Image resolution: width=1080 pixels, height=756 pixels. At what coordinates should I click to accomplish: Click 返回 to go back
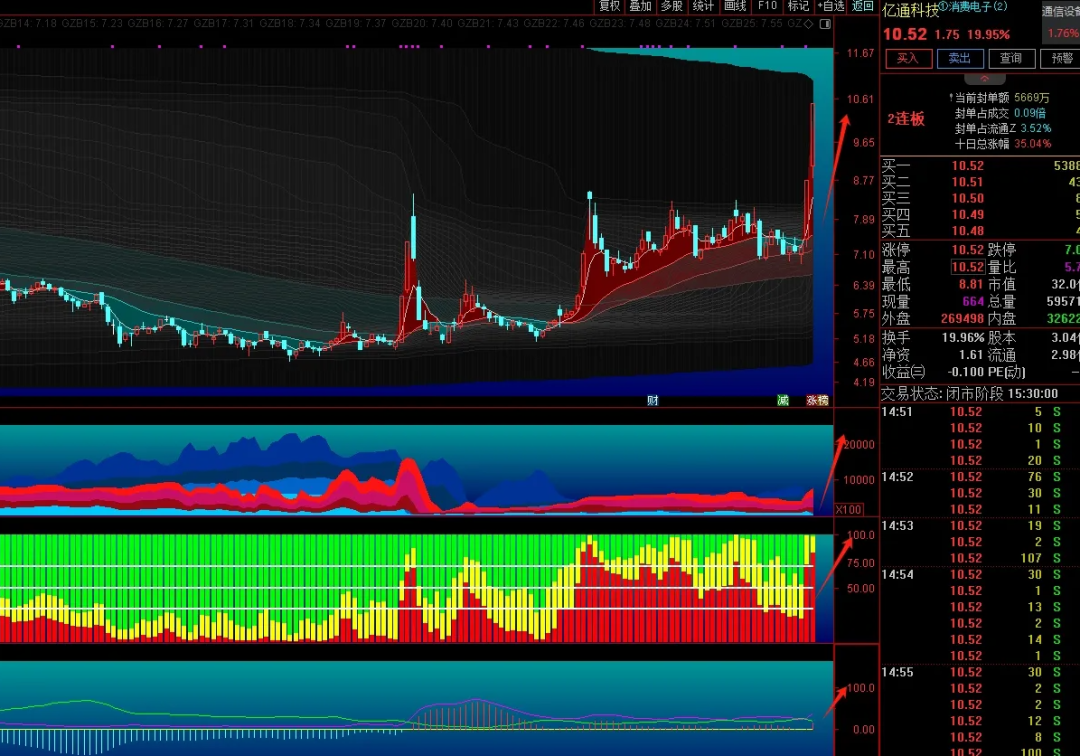click(x=863, y=6)
